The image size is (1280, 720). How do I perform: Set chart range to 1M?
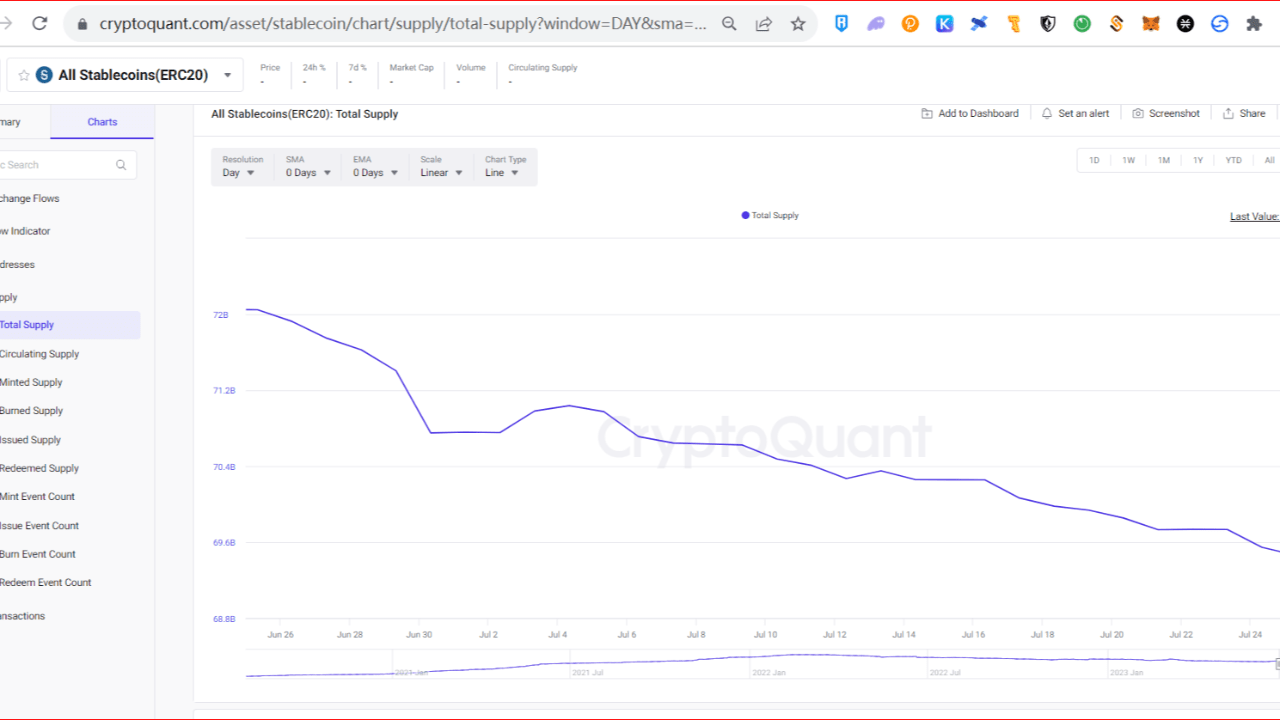pyautogui.click(x=1163, y=160)
